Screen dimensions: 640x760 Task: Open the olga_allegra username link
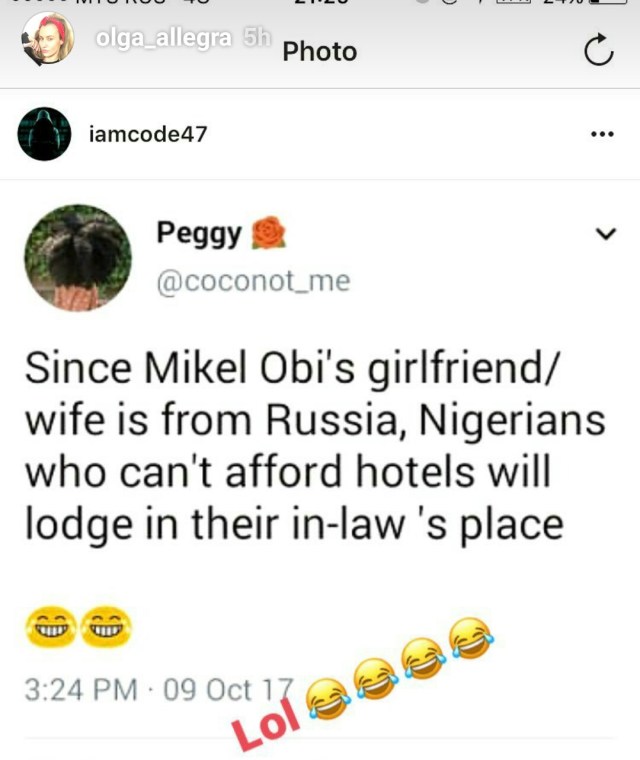coord(164,38)
